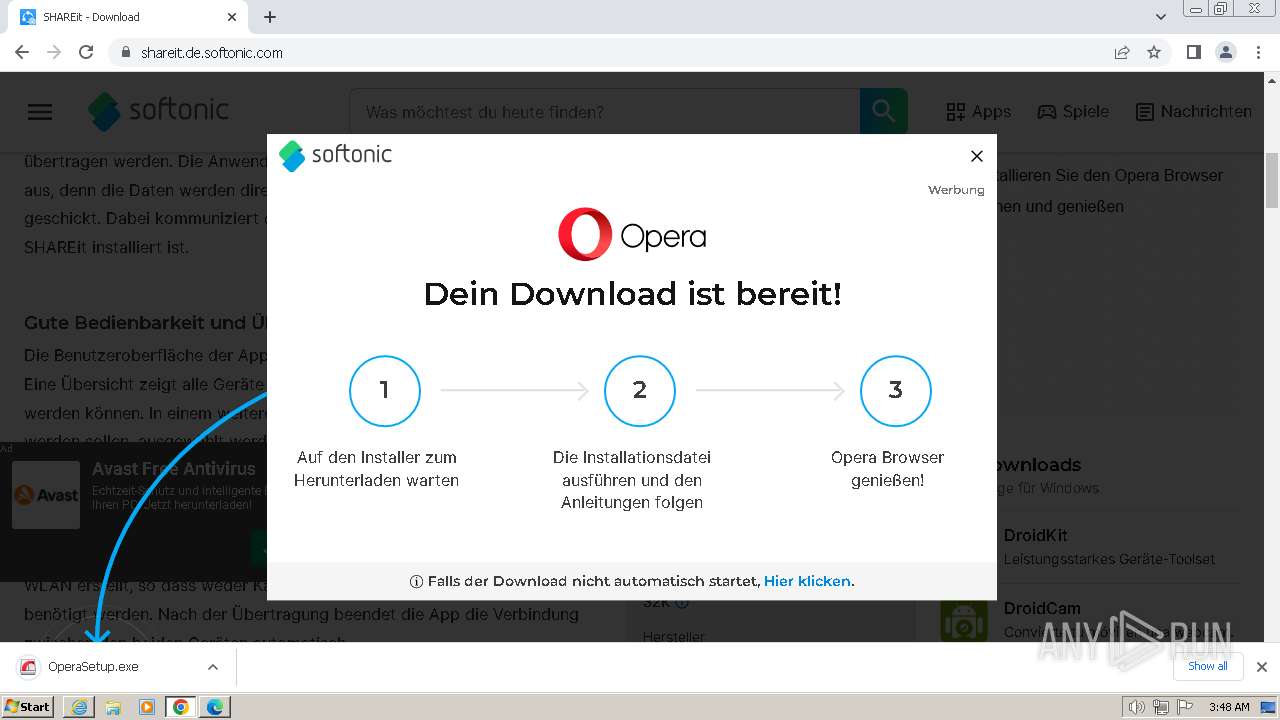Click the network tray icon
Screen dimensions: 1280x720
1160,707
